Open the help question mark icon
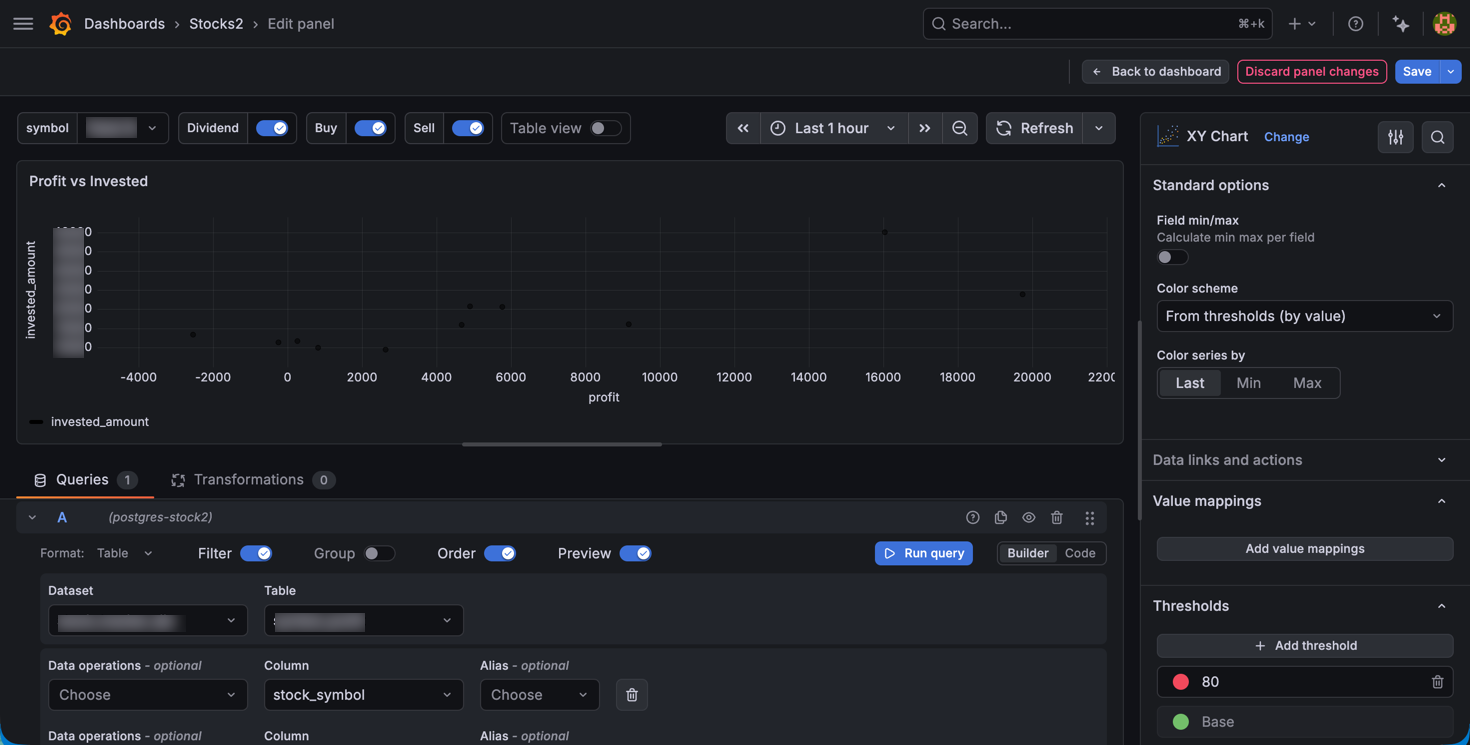Image resolution: width=1470 pixels, height=745 pixels. (x=1355, y=23)
